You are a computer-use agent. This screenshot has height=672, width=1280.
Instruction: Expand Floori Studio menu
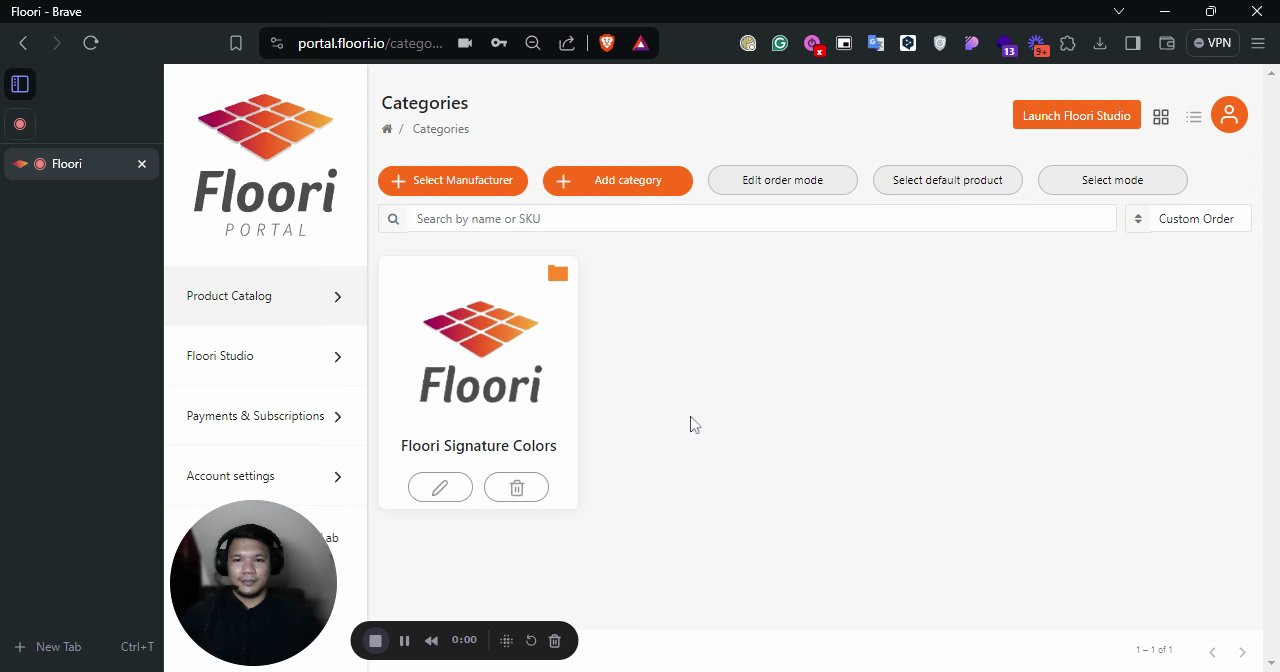[x=265, y=356]
